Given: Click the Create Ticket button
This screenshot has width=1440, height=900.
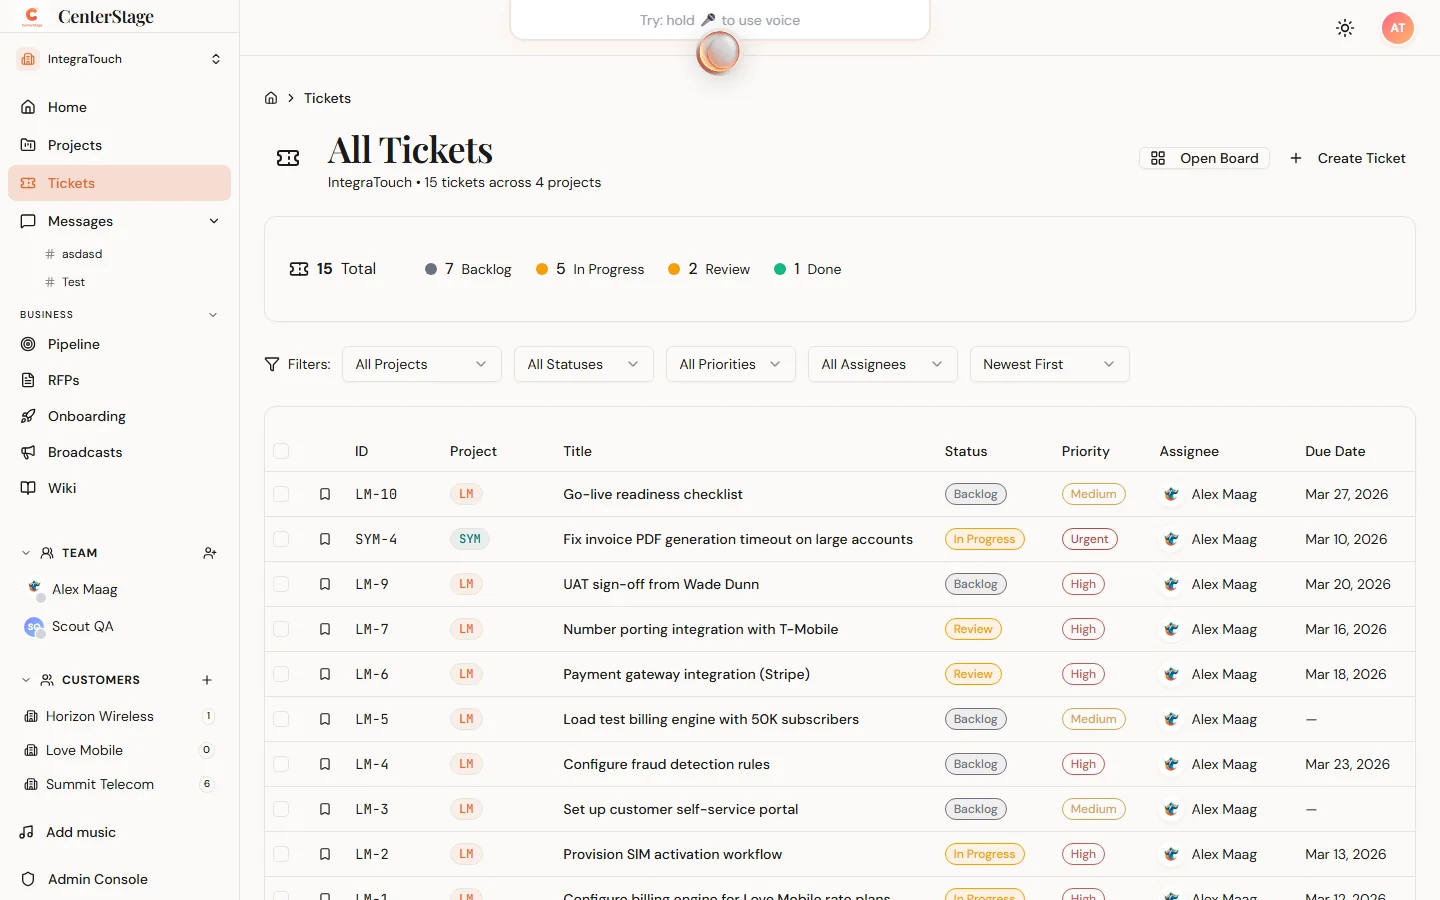Looking at the screenshot, I should (1348, 158).
